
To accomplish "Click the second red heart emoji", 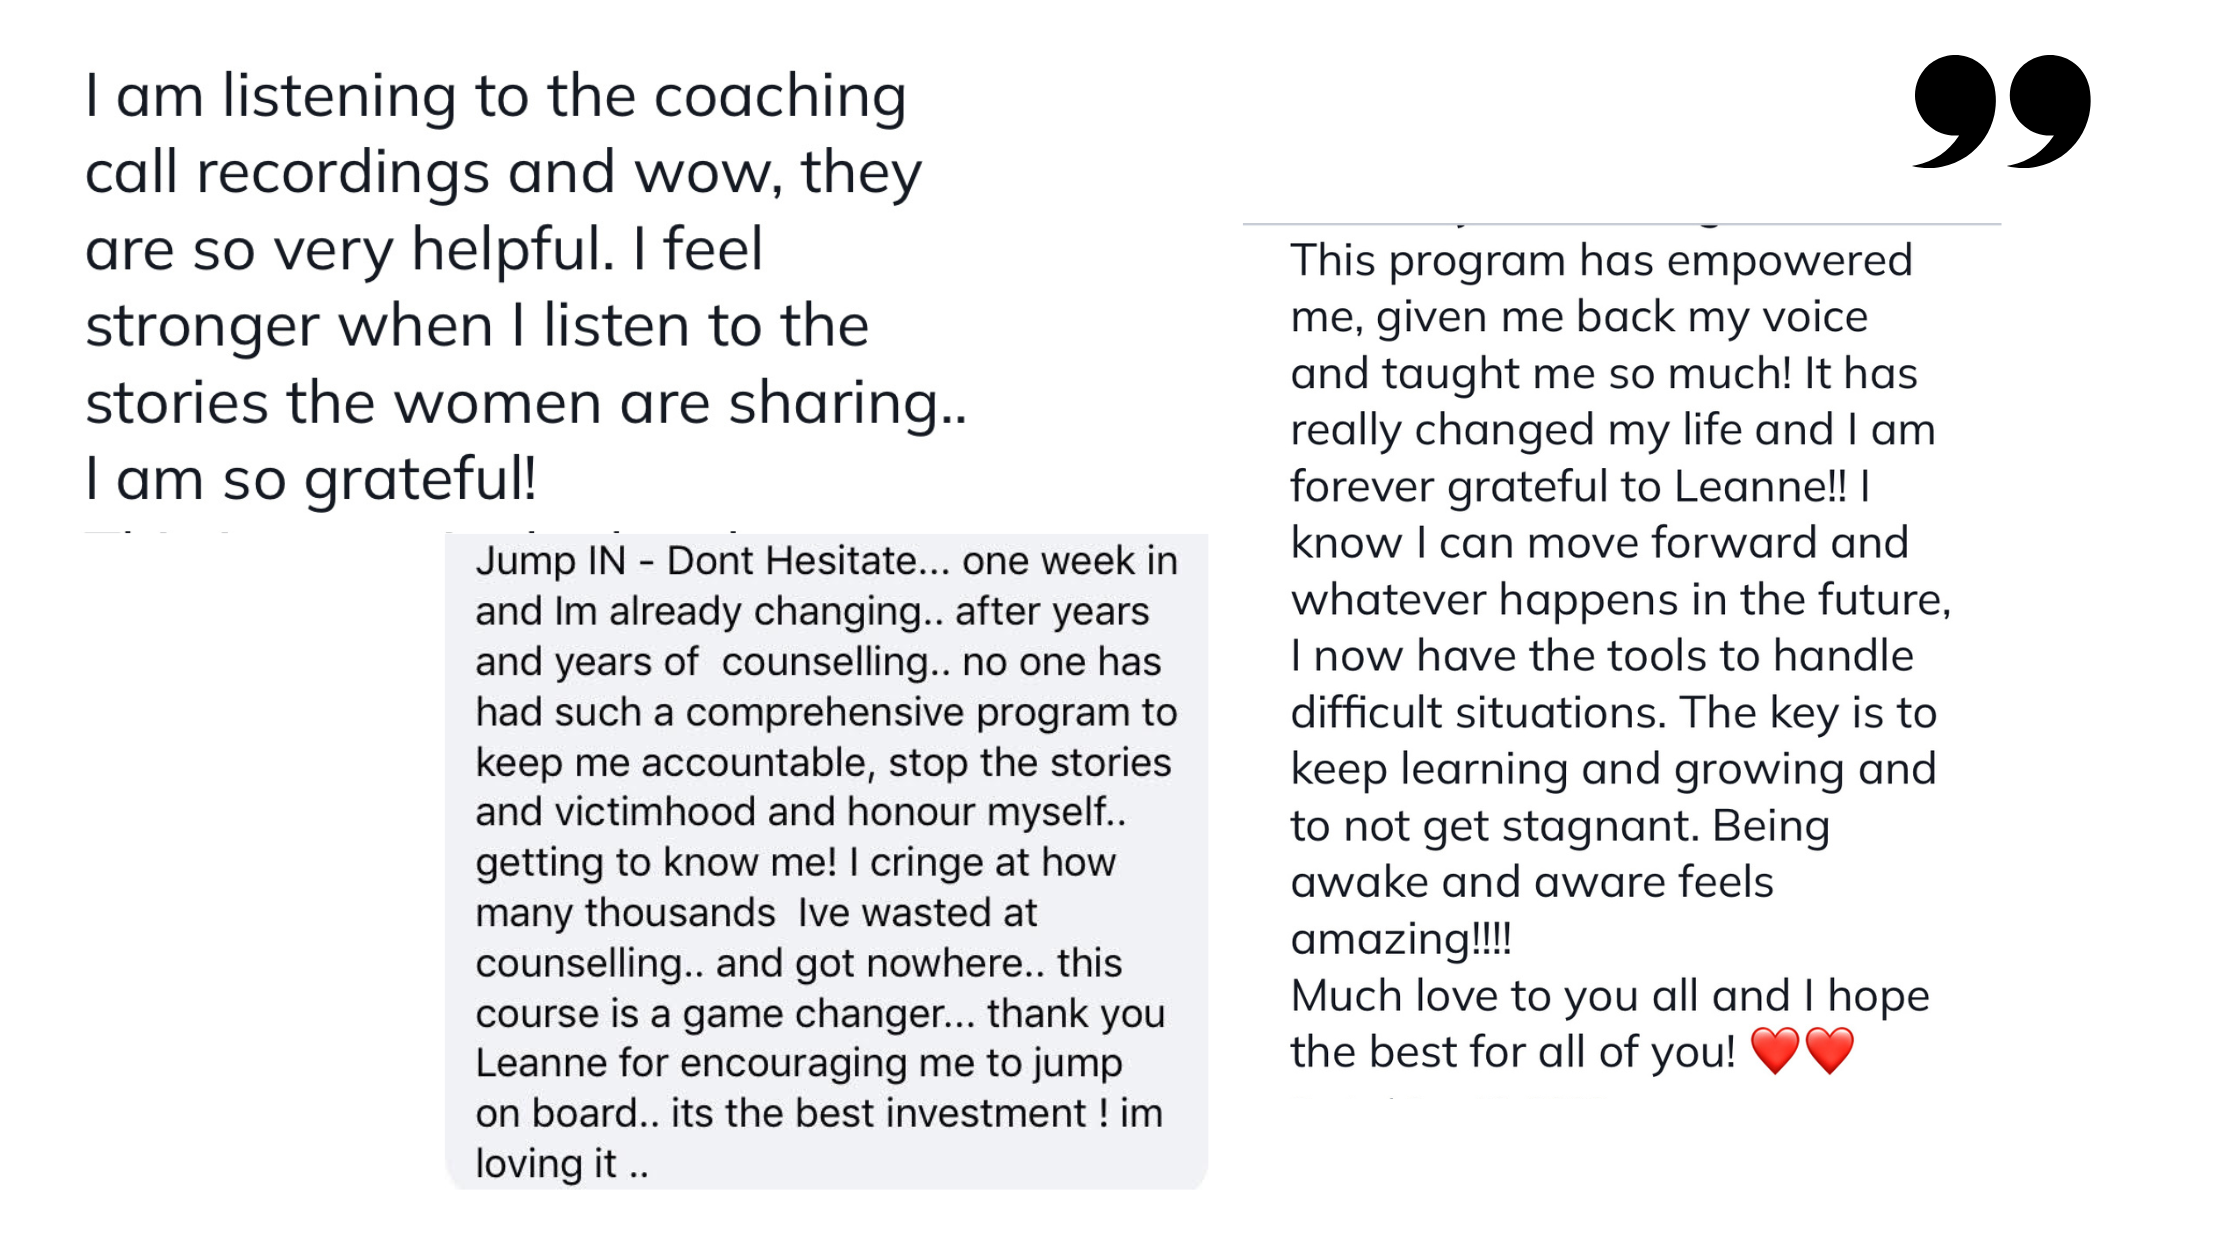I will pos(1830,1051).
